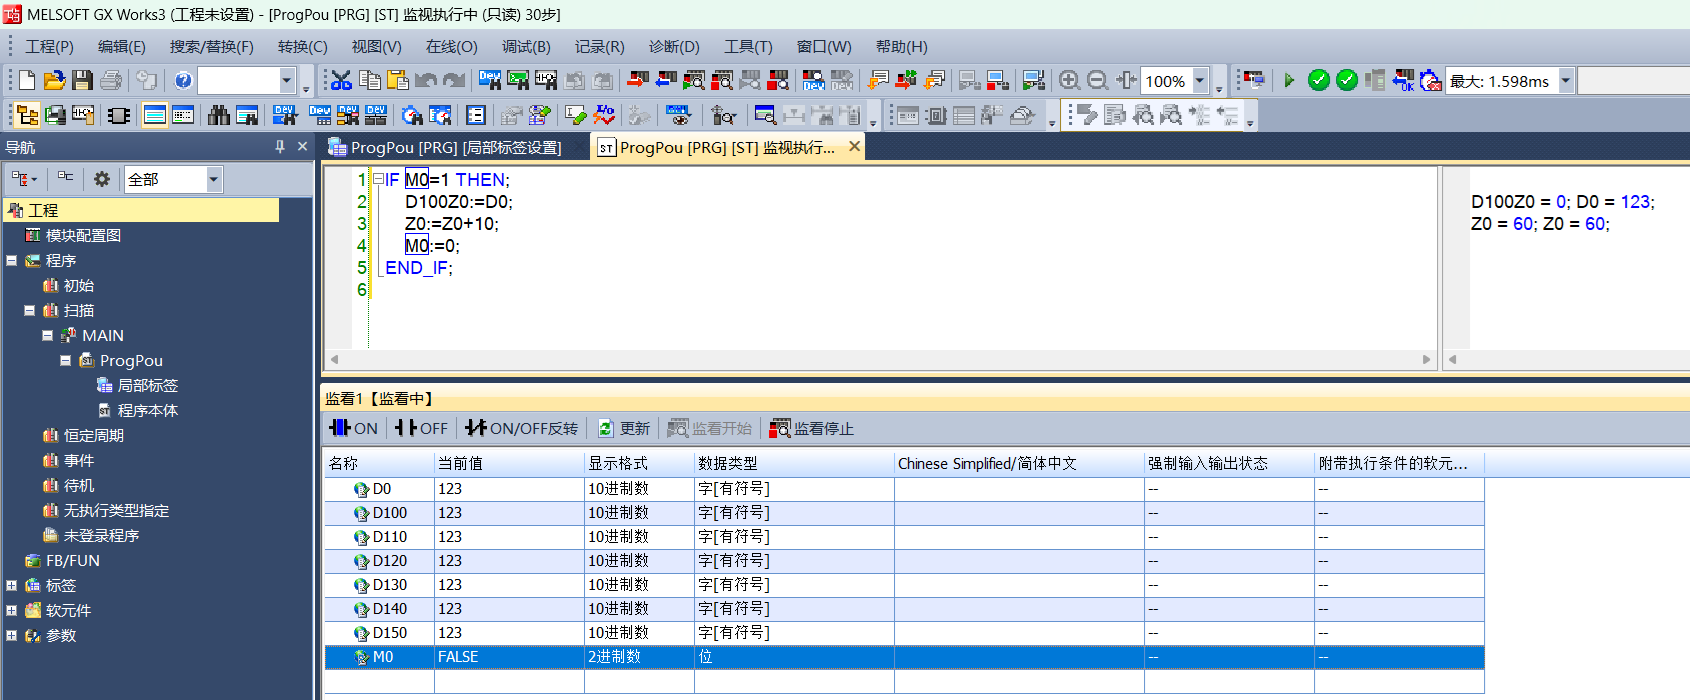Open the 在线(O) menu
This screenshot has height=700, width=1690.
pos(451,47)
